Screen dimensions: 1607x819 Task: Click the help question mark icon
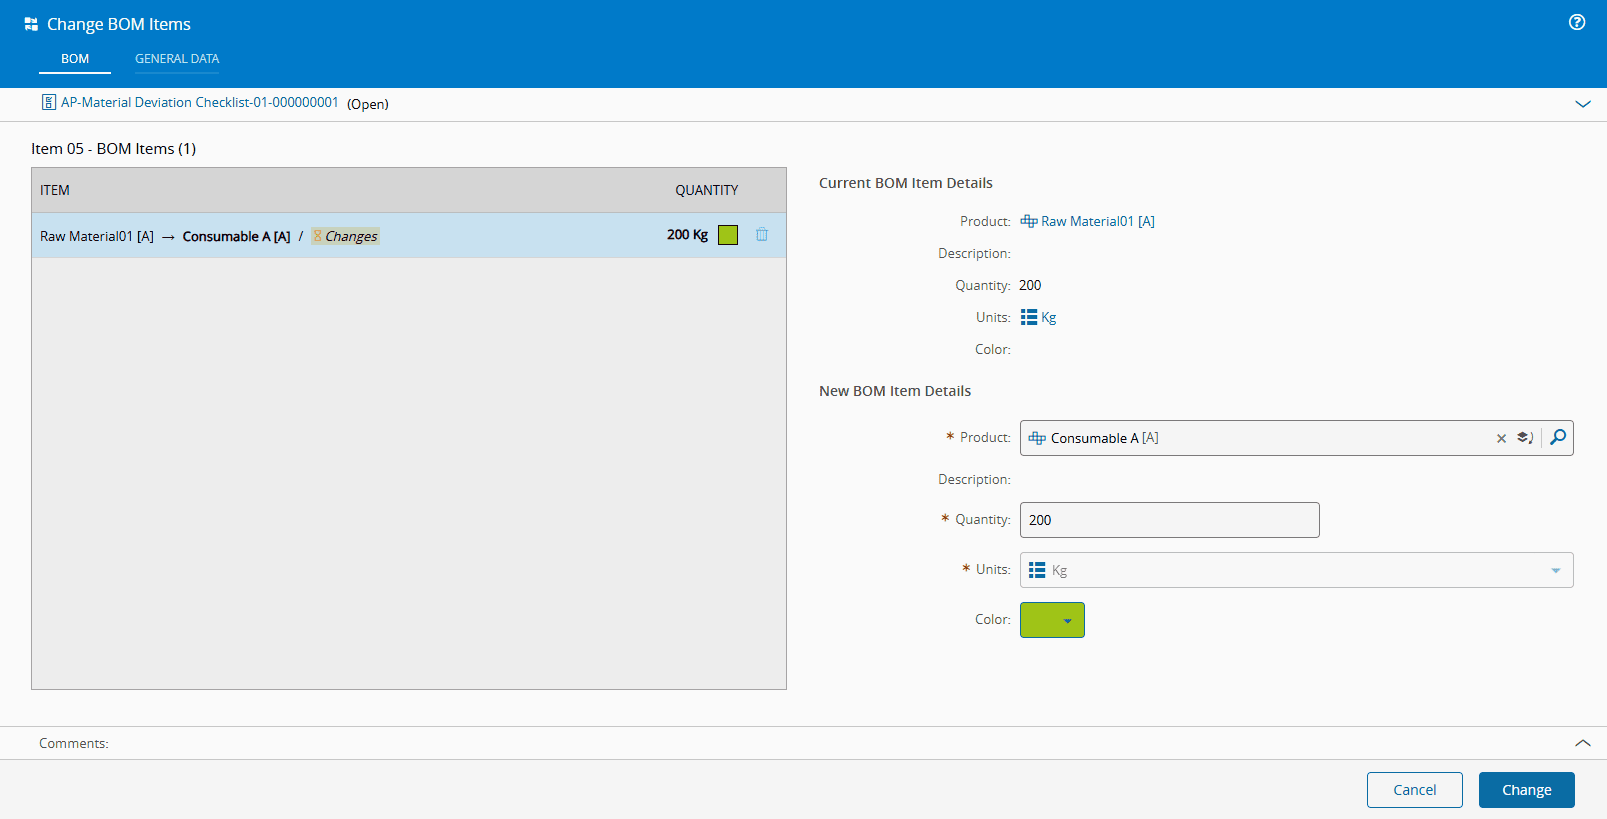pos(1577,22)
